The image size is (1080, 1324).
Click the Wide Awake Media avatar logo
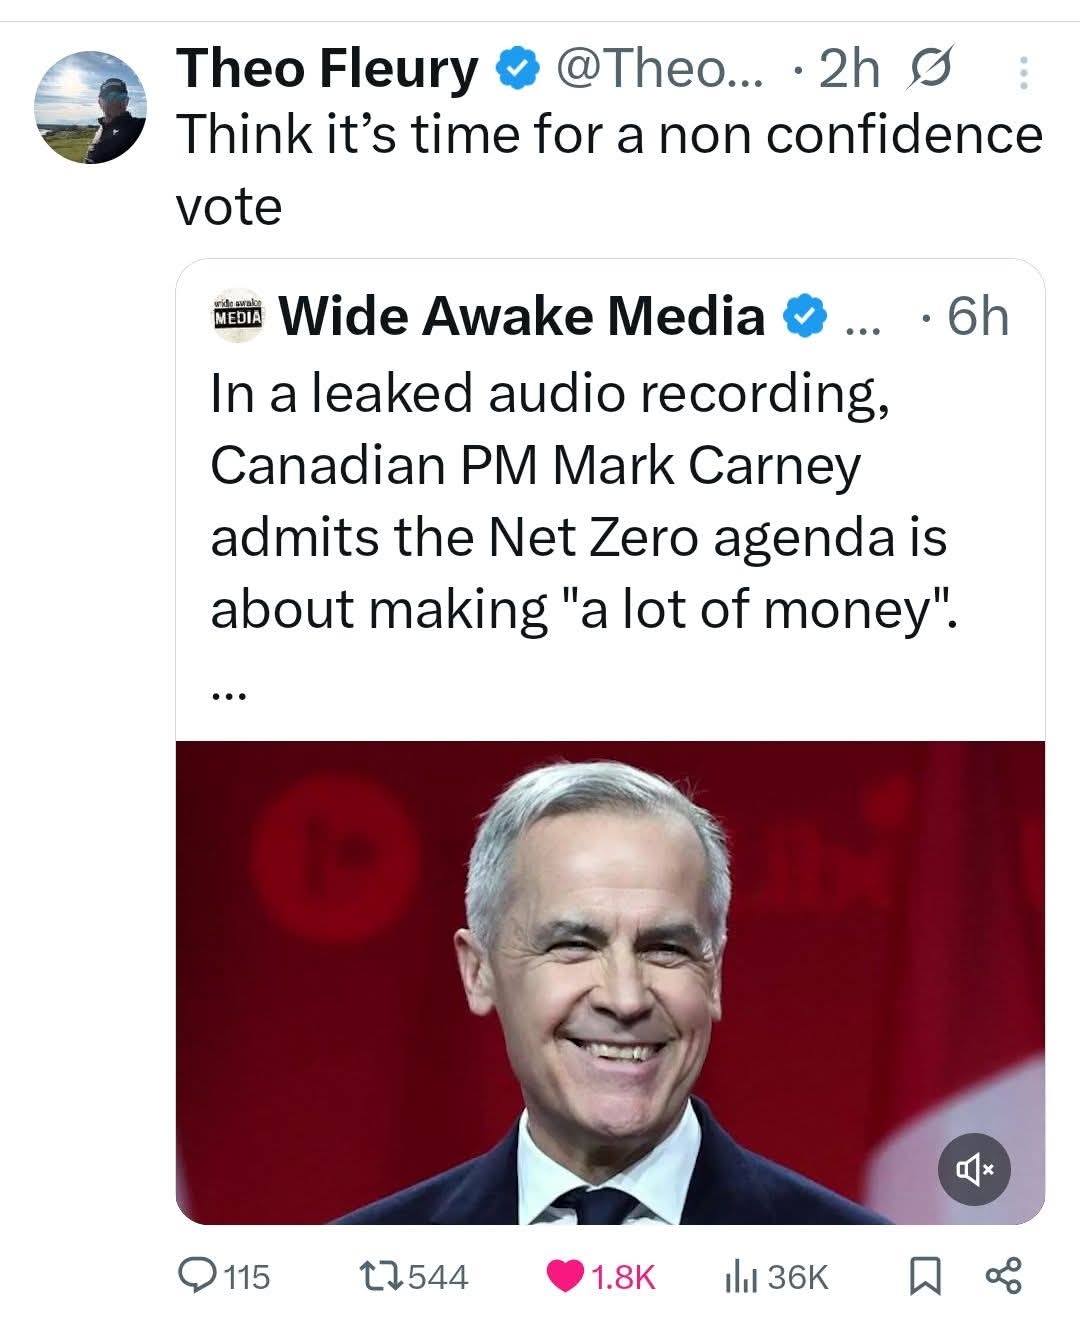238,317
